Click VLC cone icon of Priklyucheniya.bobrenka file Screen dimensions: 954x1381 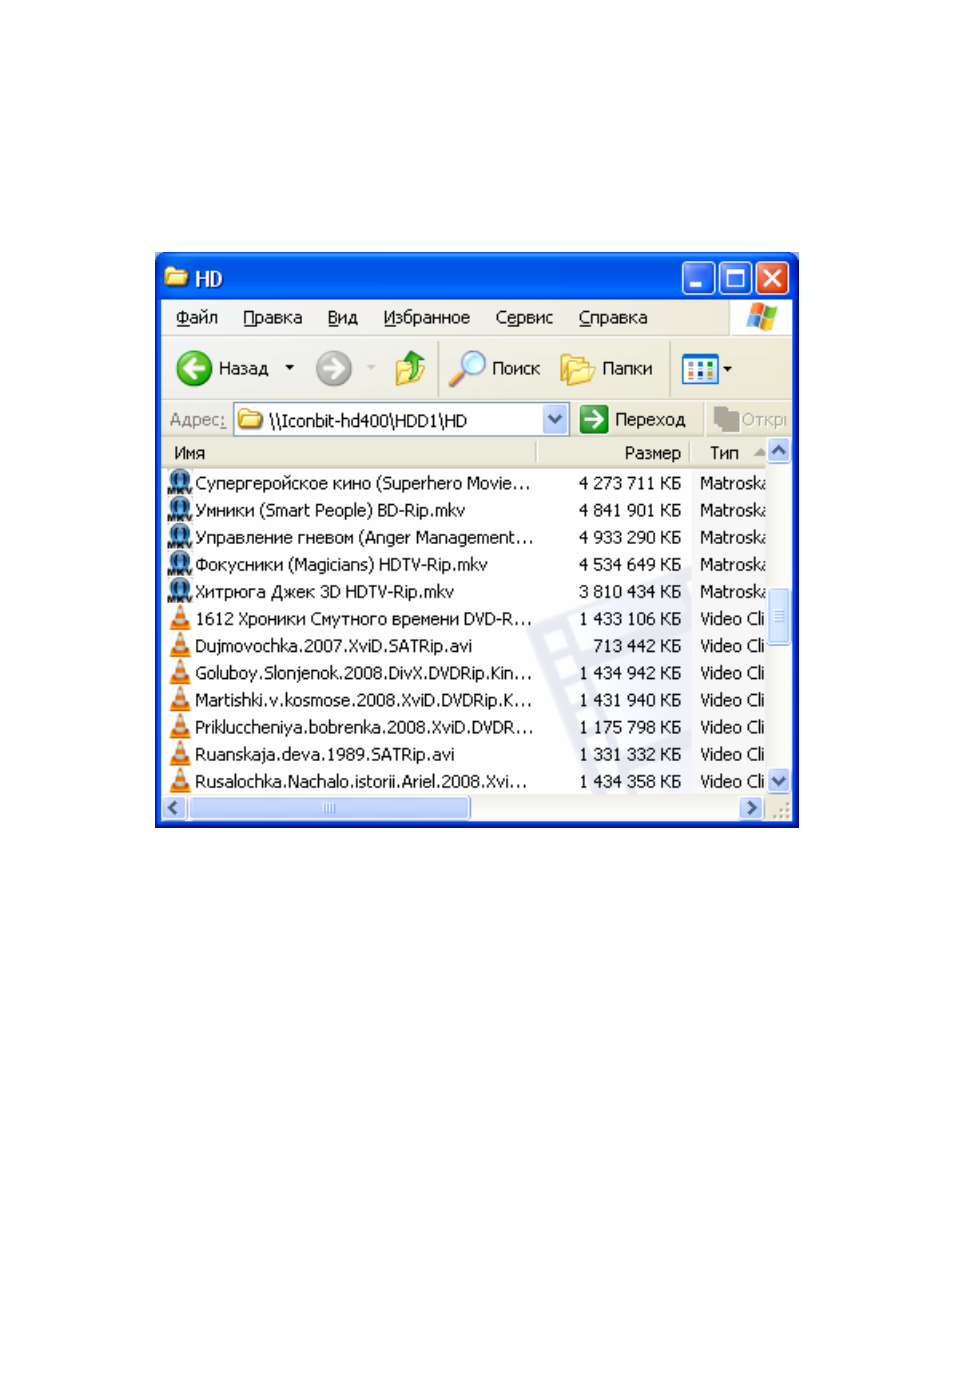pyautogui.click(x=180, y=726)
